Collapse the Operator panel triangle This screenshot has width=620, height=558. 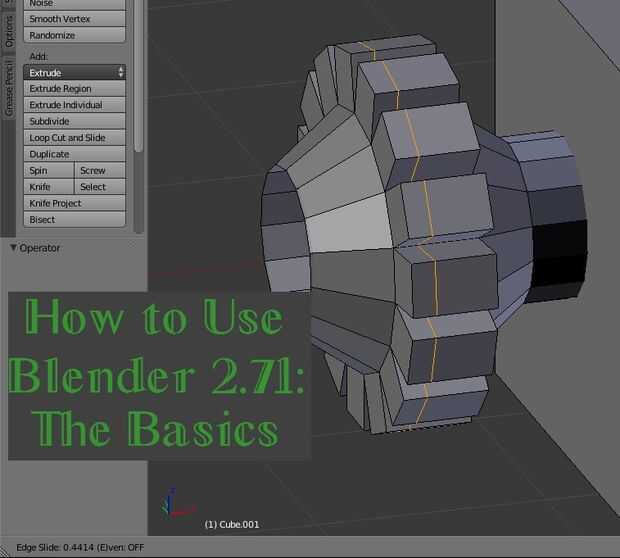pyautogui.click(x=13, y=248)
